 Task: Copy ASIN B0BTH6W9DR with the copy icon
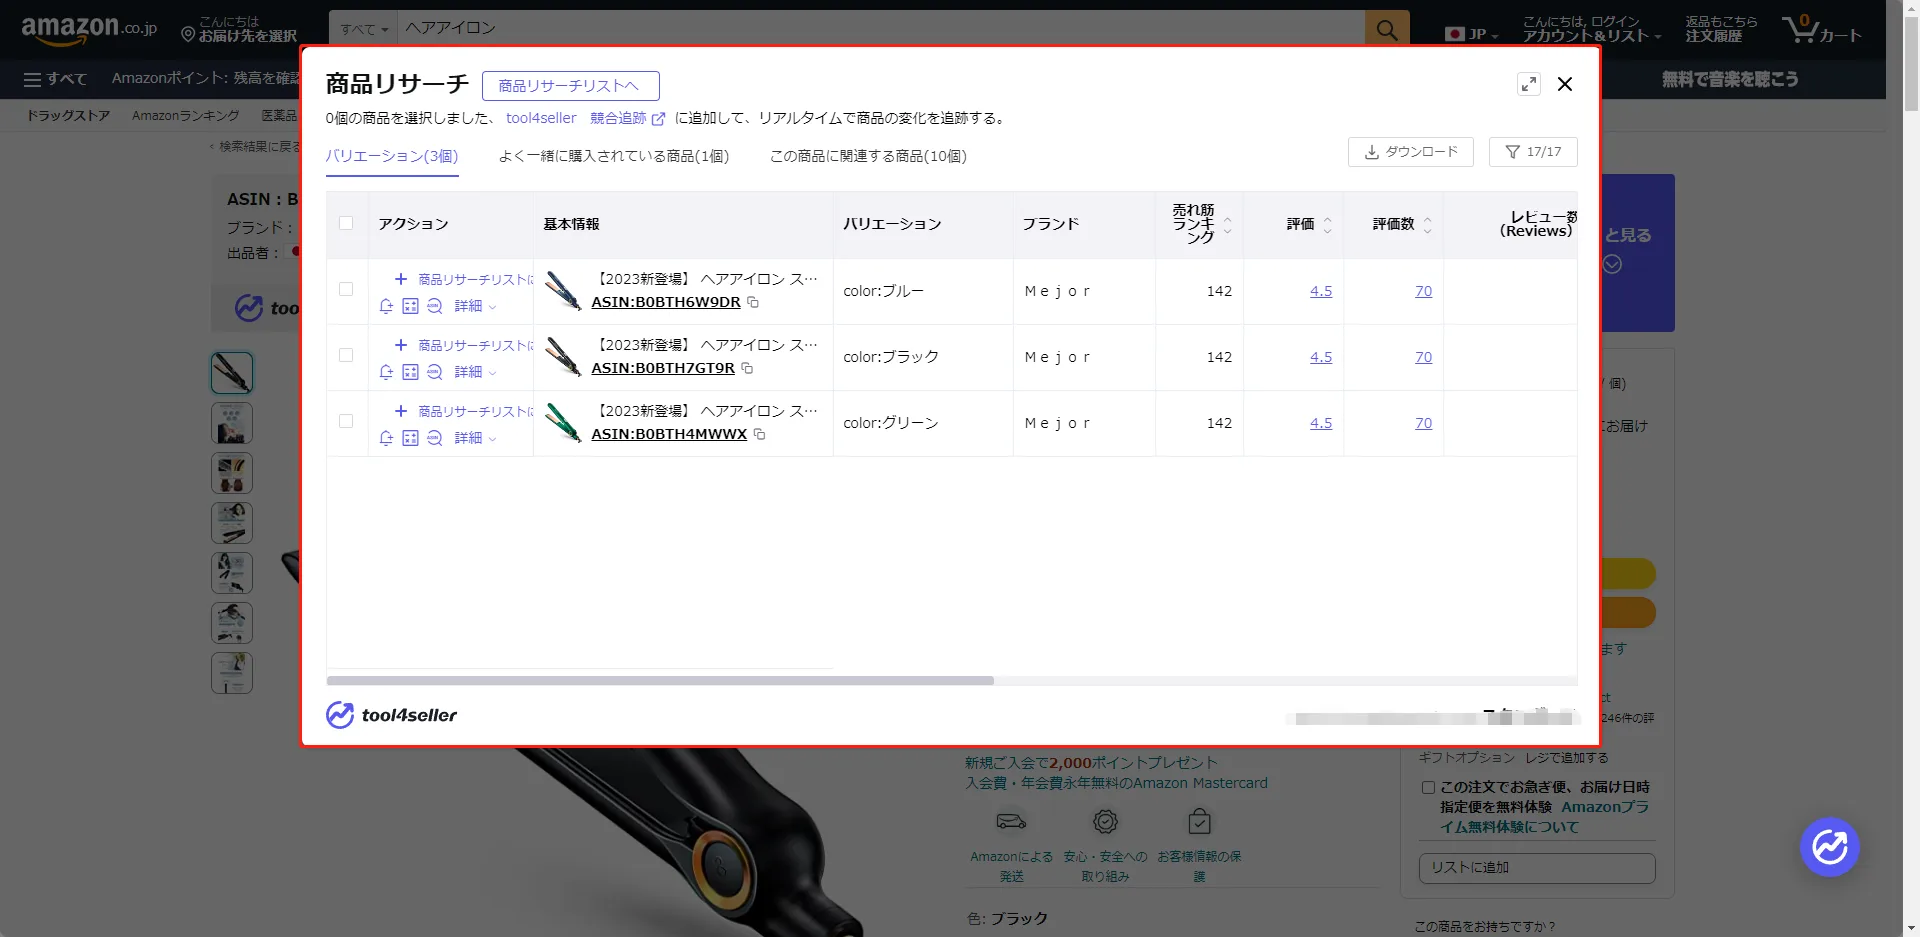pyautogui.click(x=753, y=302)
